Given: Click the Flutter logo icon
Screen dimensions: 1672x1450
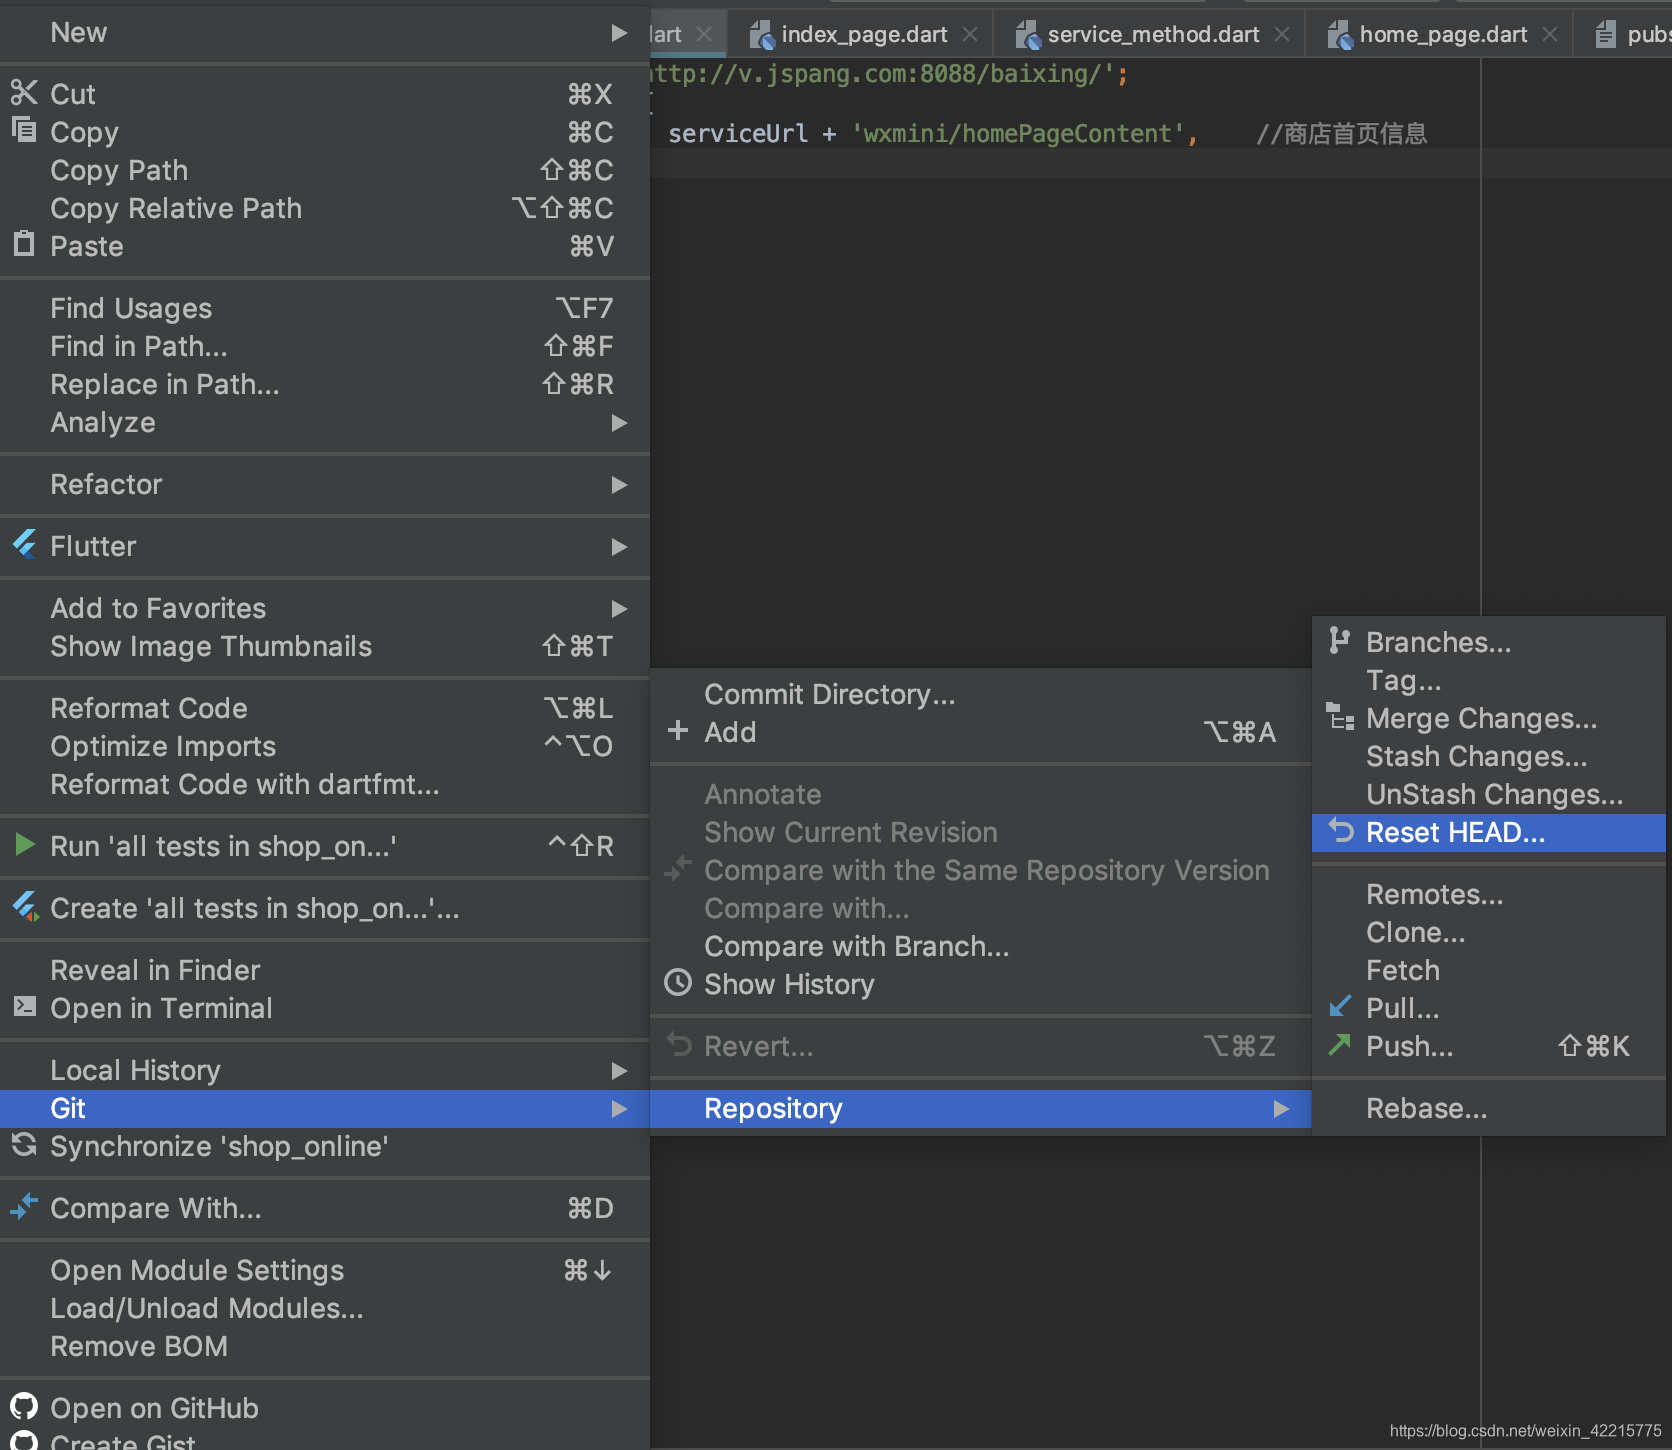Looking at the screenshot, I should point(25,545).
